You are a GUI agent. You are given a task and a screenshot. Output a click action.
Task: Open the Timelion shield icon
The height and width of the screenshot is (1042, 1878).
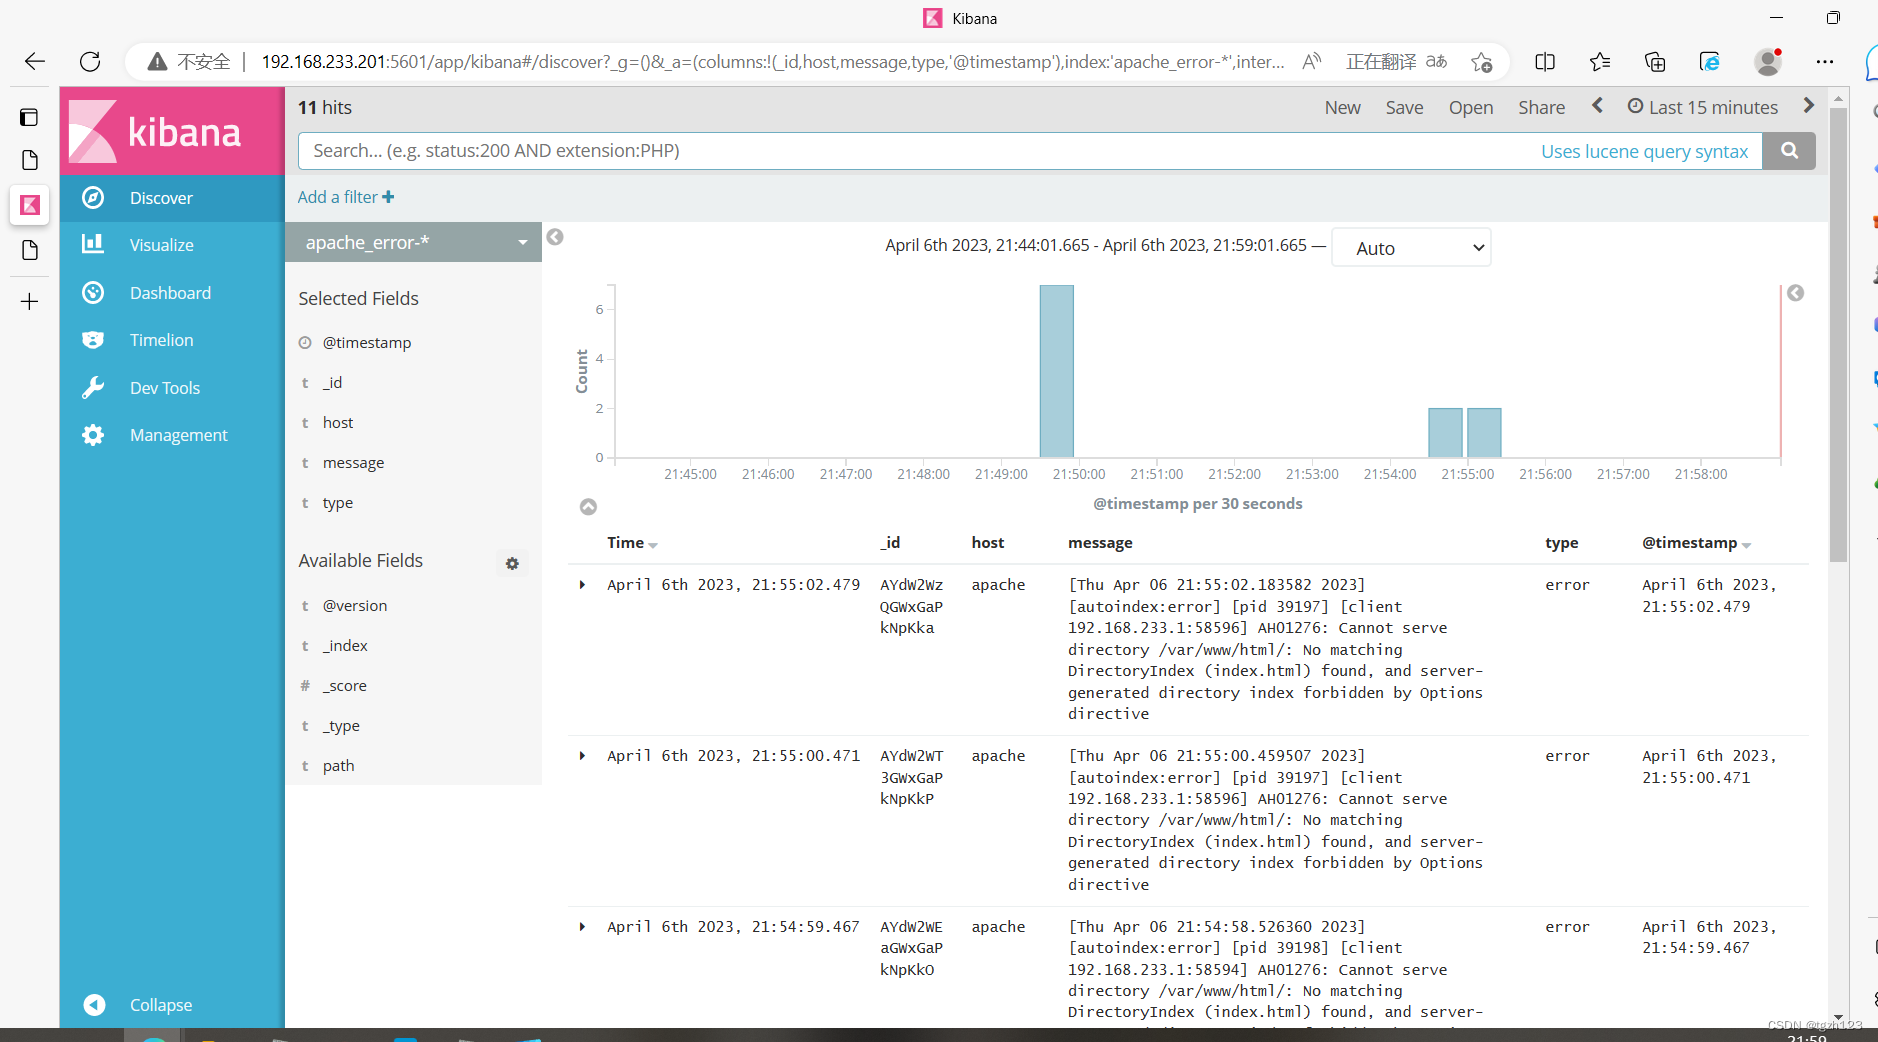(x=93, y=340)
